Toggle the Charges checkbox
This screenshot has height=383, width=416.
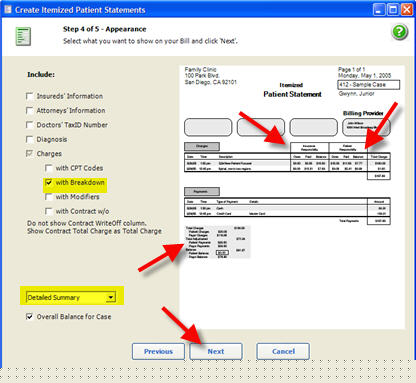coord(29,154)
